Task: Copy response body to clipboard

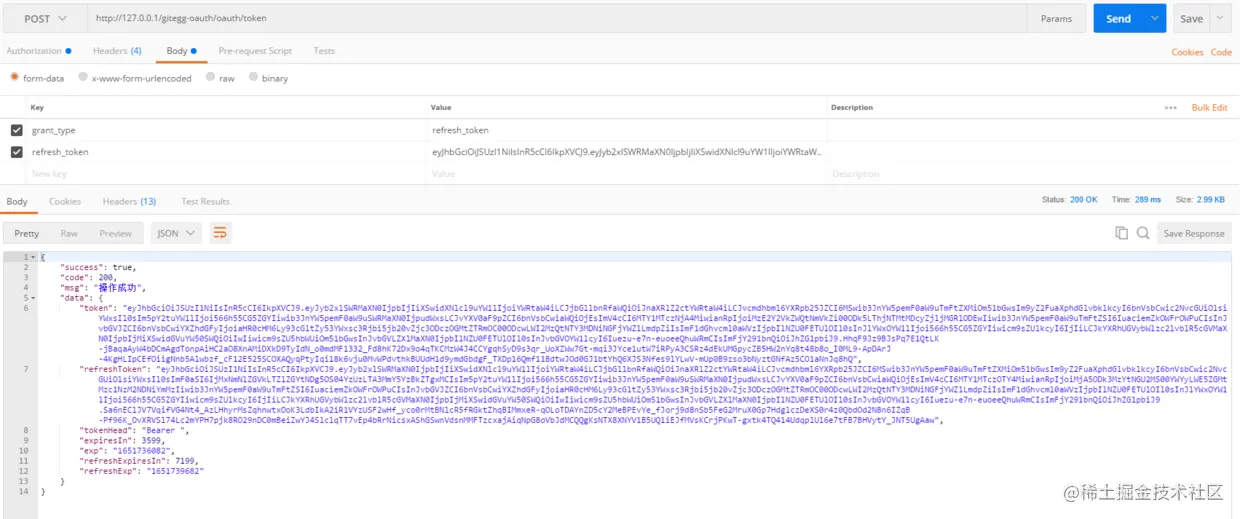Action: (1121, 233)
